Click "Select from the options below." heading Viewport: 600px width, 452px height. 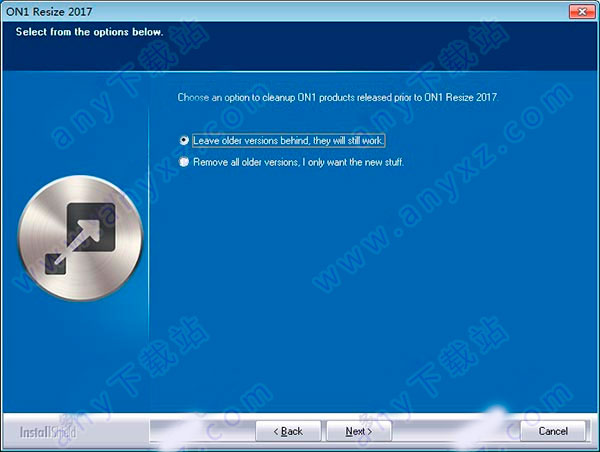tap(90, 32)
